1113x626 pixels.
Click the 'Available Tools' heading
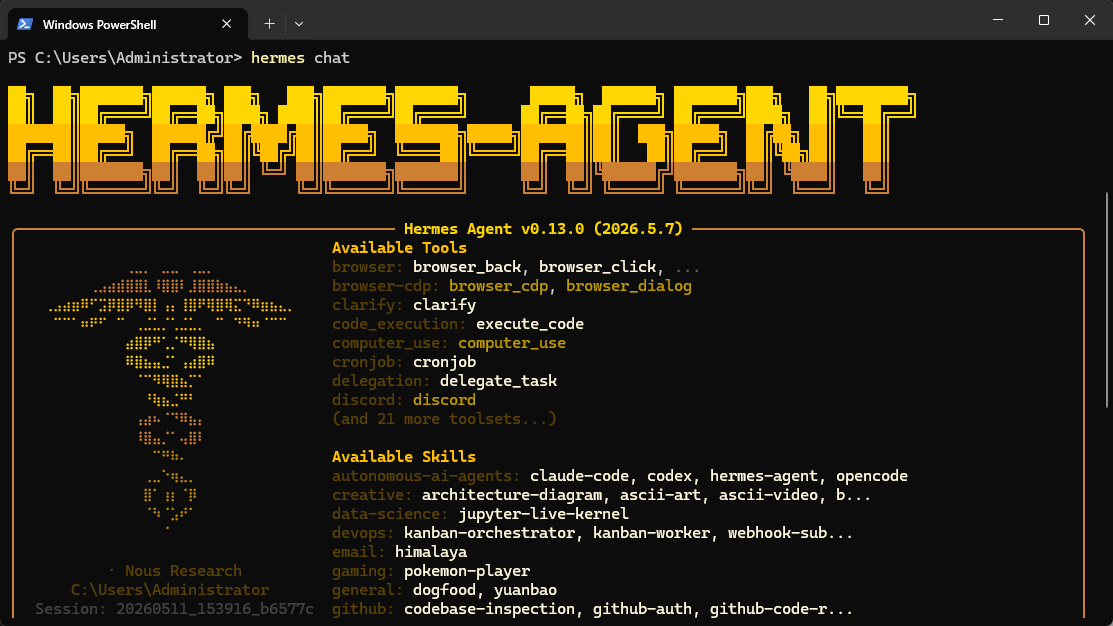click(x=399, y=248)
